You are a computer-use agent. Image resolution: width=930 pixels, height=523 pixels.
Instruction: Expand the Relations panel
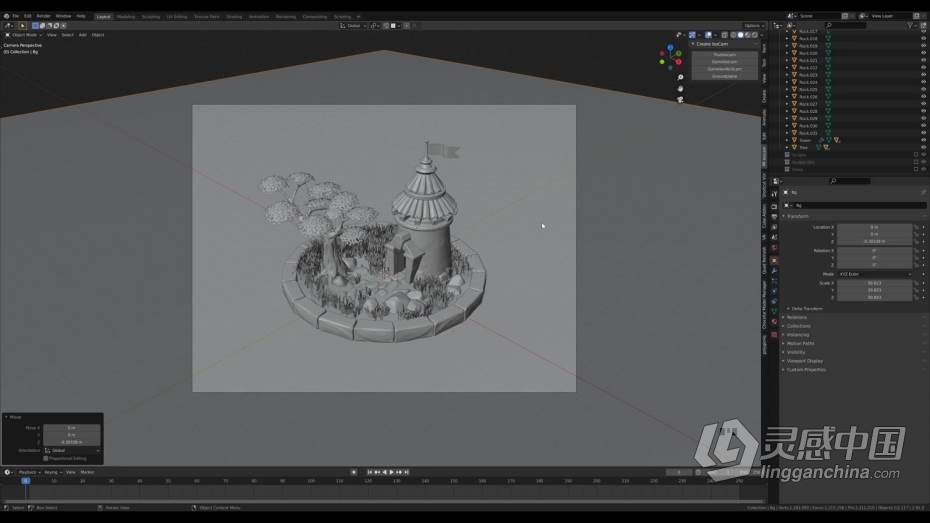(795, 317)
